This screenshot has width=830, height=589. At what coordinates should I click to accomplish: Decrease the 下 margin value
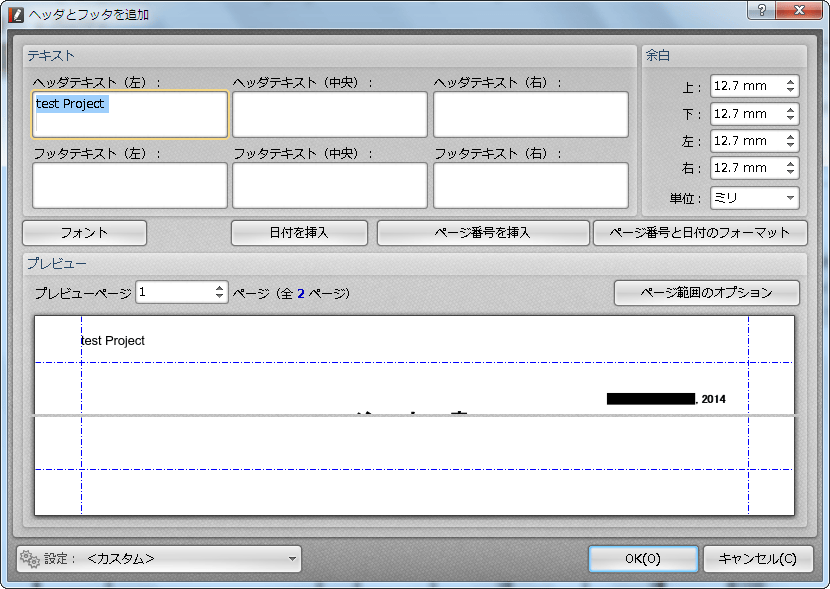click(790, 117)
